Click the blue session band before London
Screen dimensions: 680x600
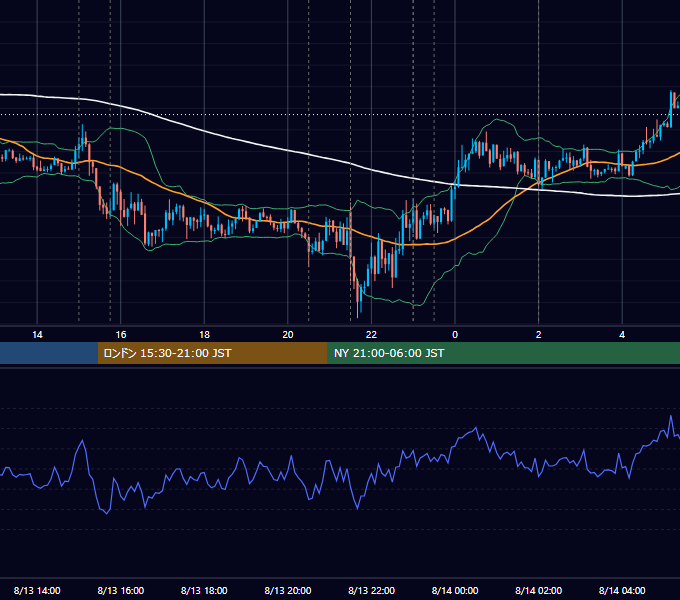point(49,353)
